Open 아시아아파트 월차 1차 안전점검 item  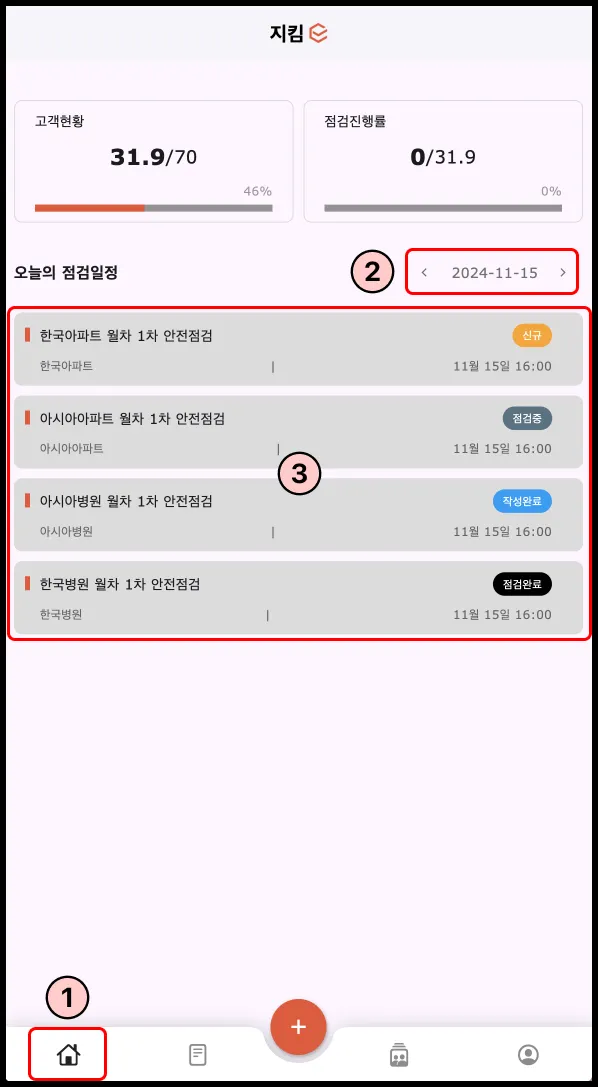(299, 432)
